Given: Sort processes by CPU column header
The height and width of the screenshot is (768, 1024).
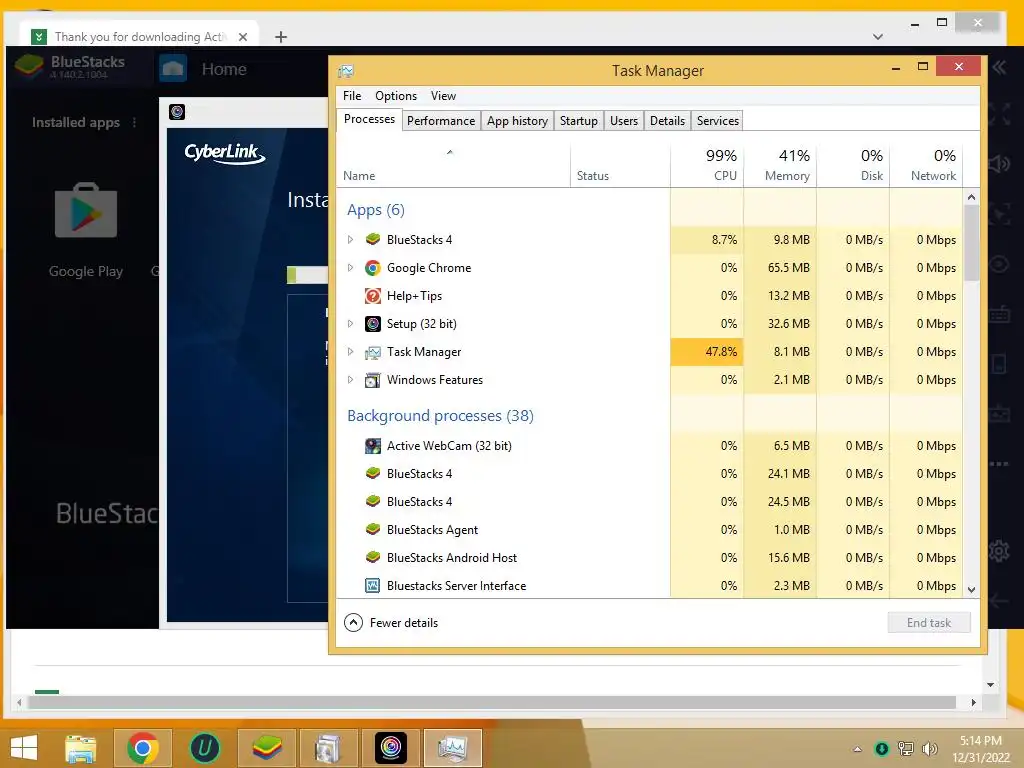Looking at the screenshot, I should [x=707, y=165].
